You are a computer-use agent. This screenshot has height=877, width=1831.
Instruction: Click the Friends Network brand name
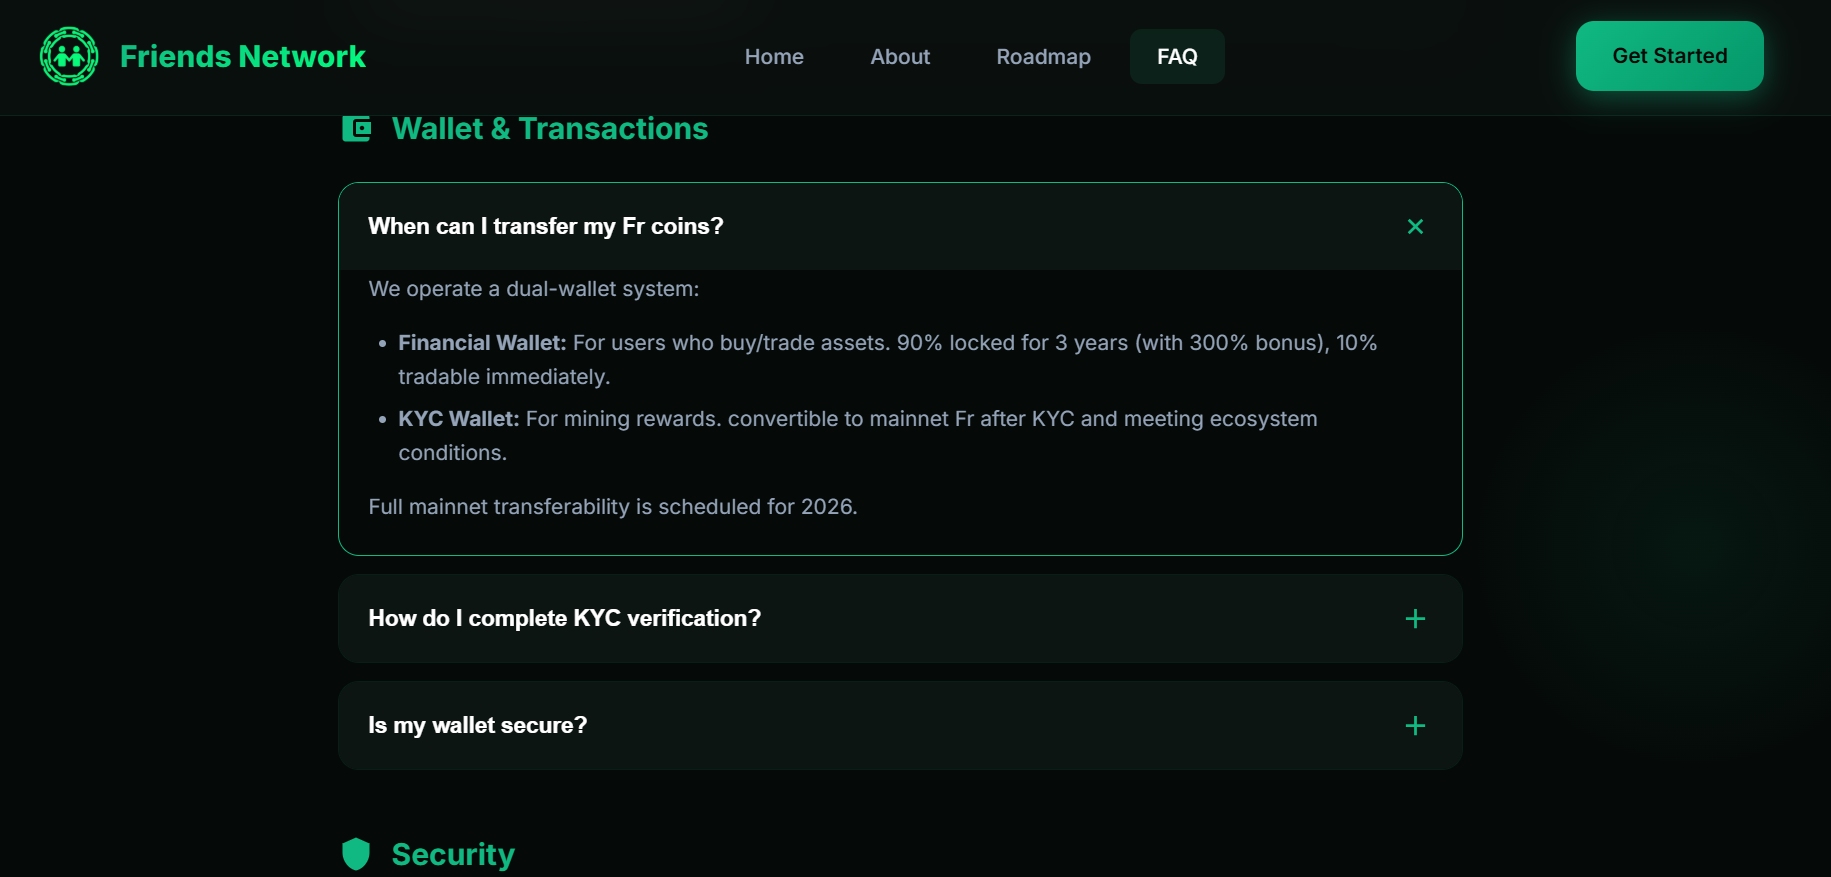pyautogui.click(x=243, y=57)
